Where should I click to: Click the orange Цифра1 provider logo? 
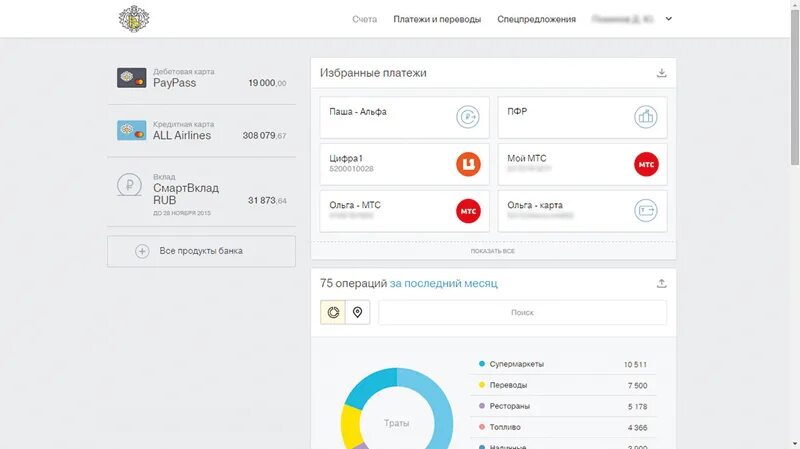tap(468, 164)
